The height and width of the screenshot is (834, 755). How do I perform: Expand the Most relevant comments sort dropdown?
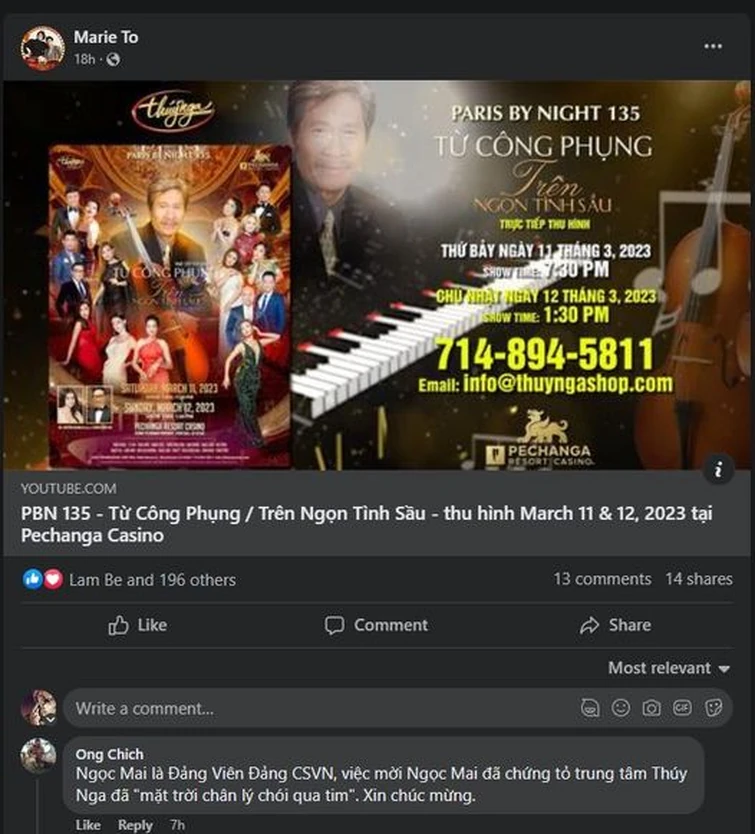click(x=669, y=668)
